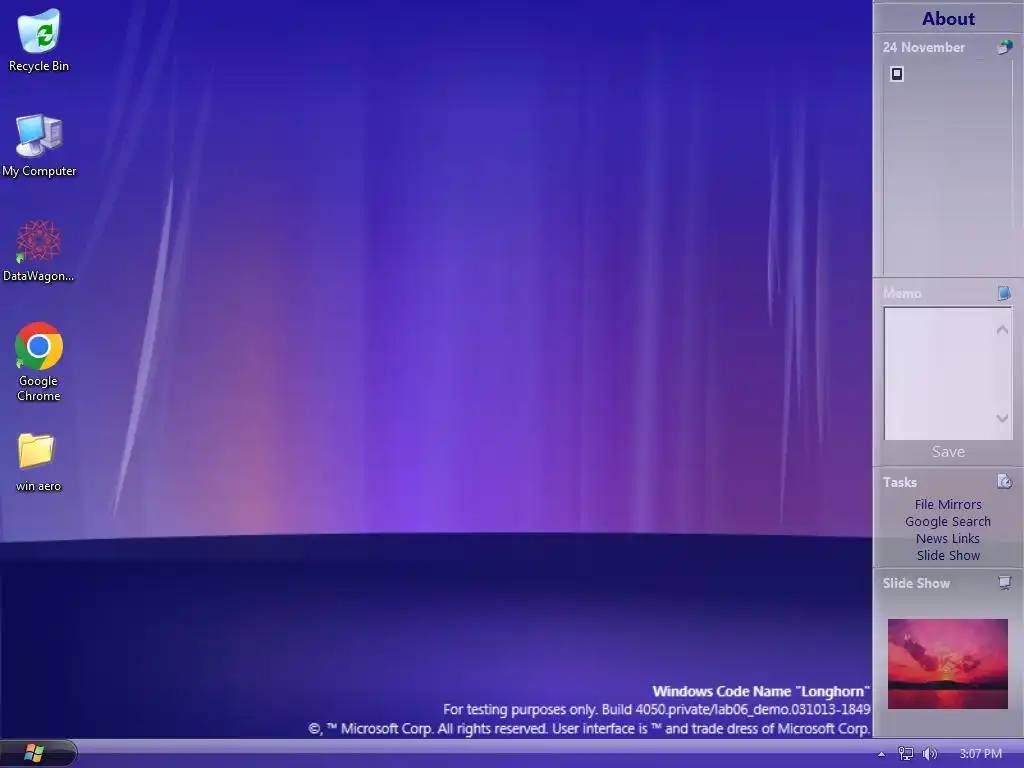Click the Tasks panel icon
The width and height of the screenshot is (1024, 768).
click(x=1004, y=482)
